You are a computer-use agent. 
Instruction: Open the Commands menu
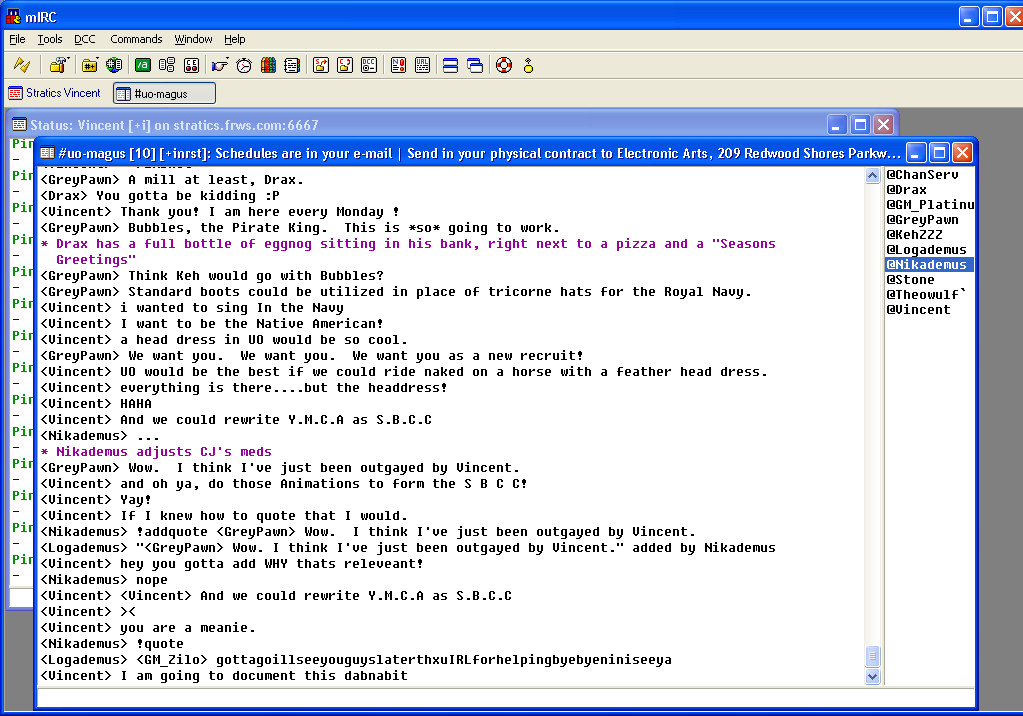[x=136, y=39]
